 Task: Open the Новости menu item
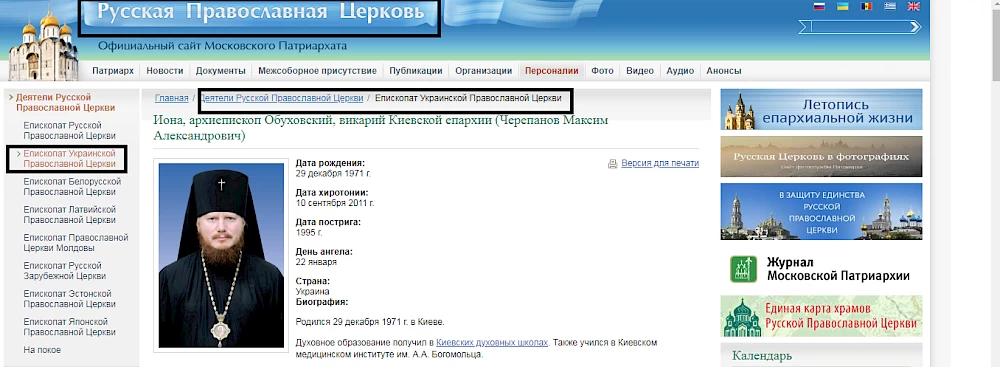[165, 71]
